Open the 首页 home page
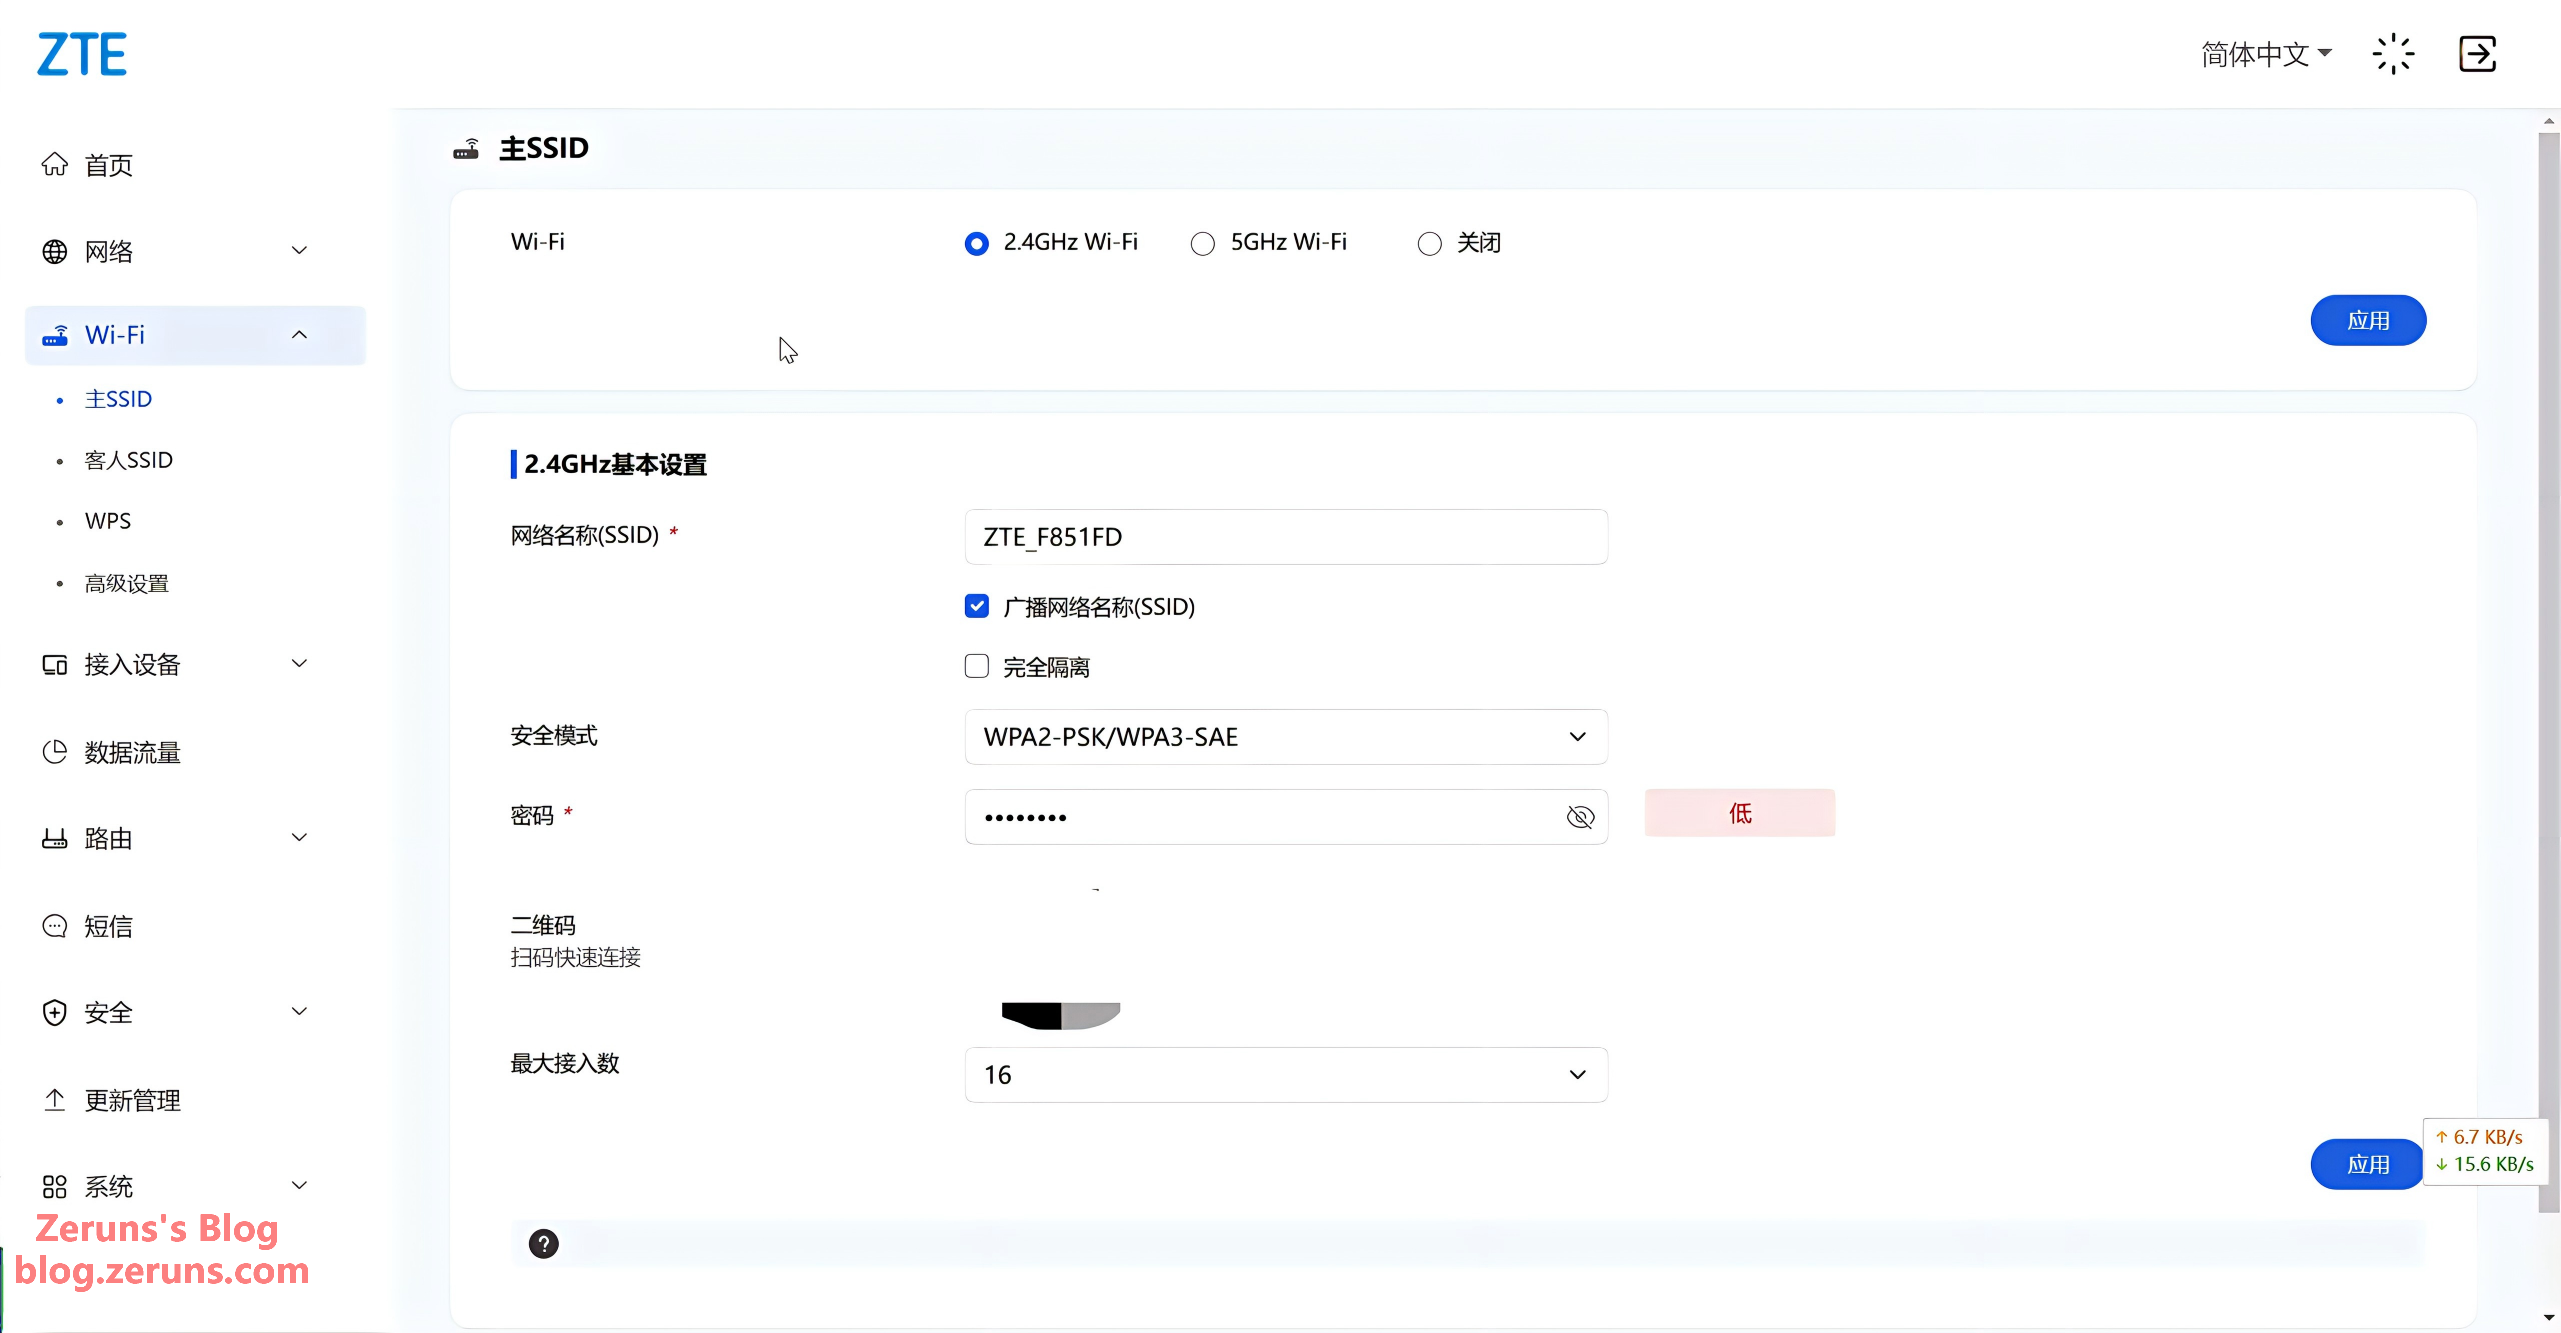 108,165
